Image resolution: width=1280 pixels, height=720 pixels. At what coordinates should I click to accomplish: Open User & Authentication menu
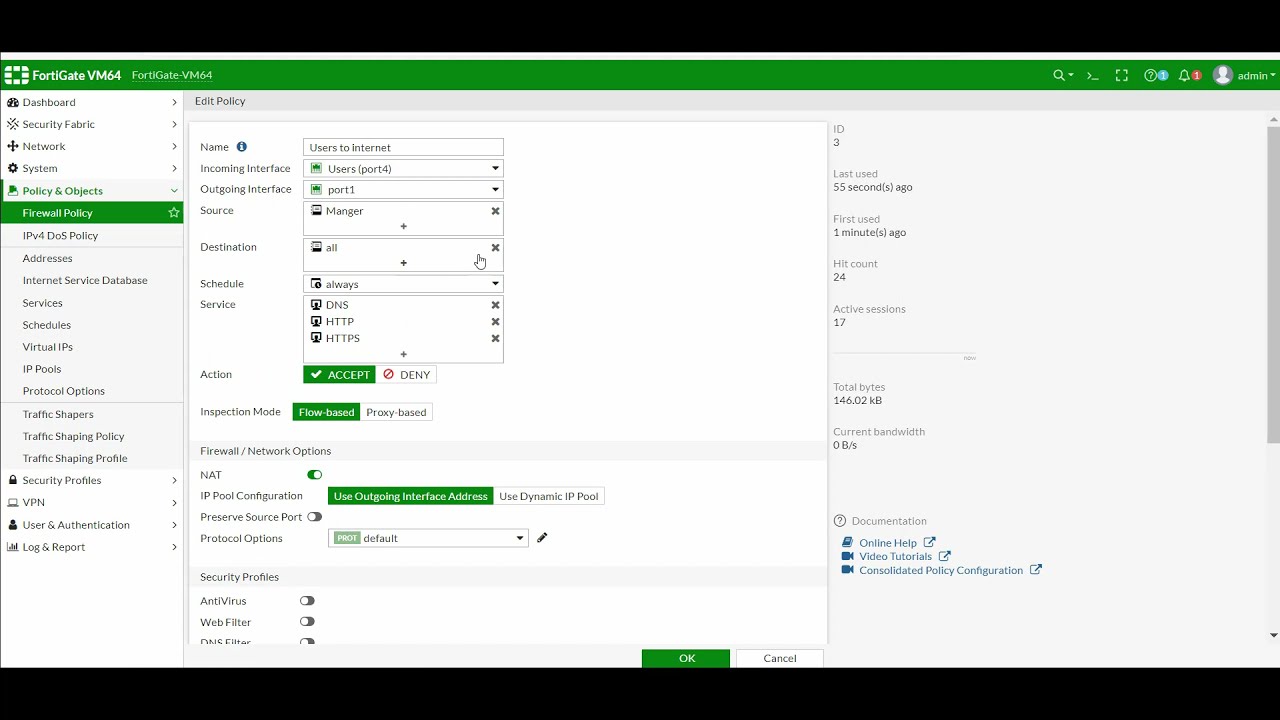click(x=92, y=525)
